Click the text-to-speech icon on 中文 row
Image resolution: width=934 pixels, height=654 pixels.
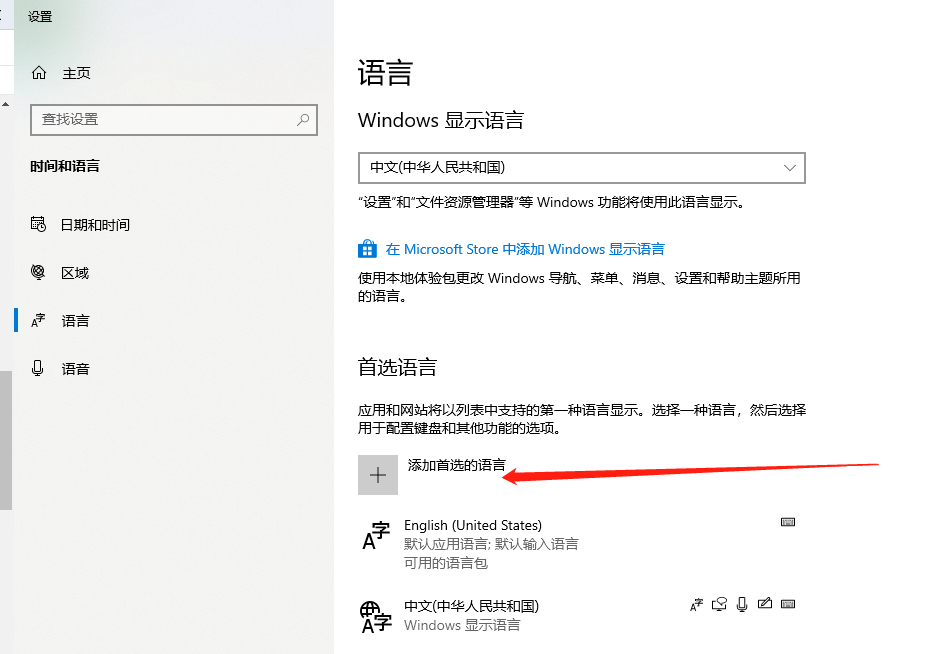click(719, 604)
